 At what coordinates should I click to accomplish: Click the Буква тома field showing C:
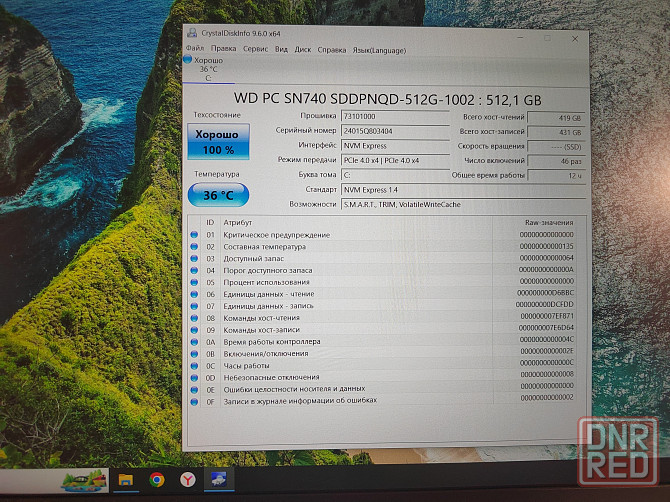pyautogui.click(x=395, y=175)
